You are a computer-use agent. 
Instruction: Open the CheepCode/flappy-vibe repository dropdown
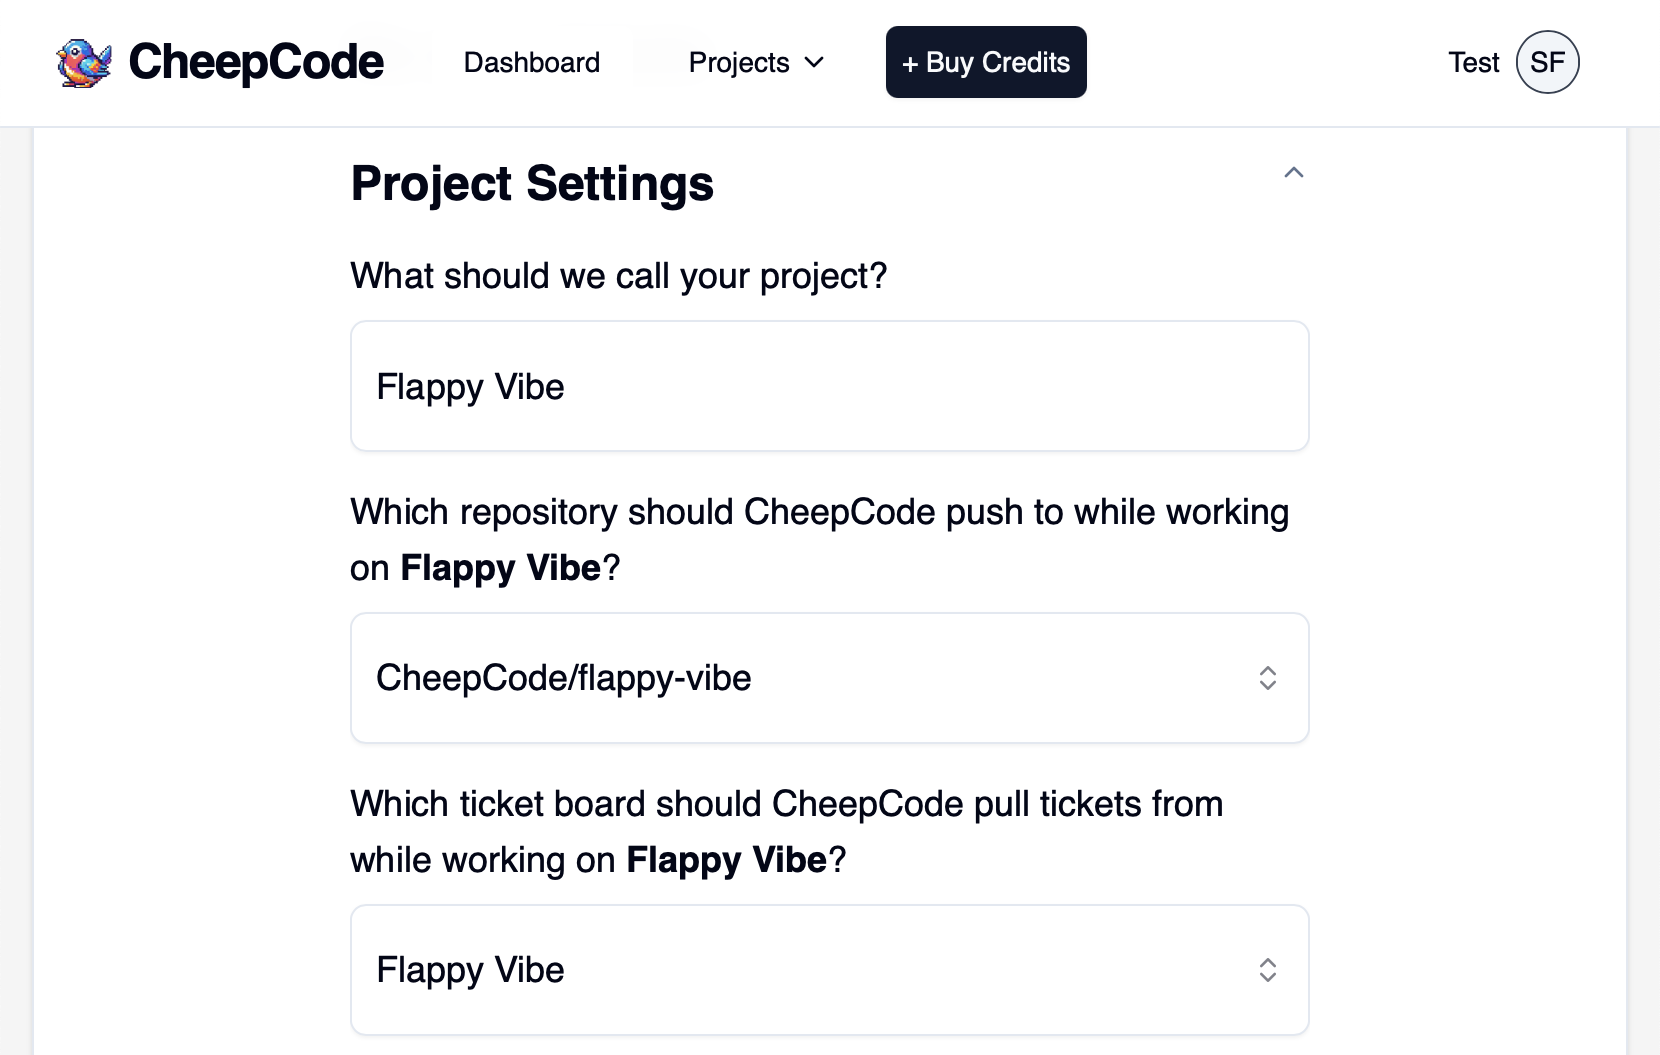829,678
